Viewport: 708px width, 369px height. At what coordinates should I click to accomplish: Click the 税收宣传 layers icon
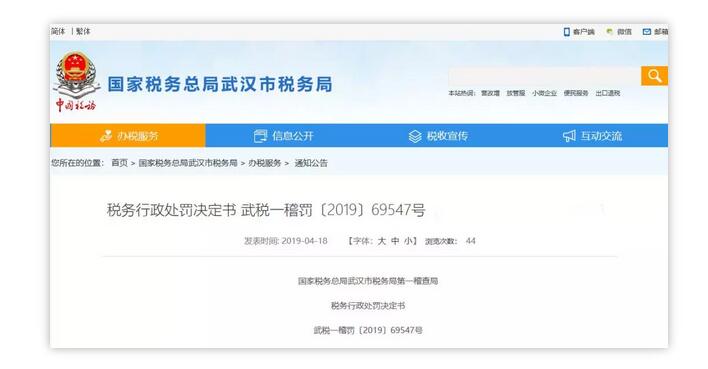coord(415,136)
